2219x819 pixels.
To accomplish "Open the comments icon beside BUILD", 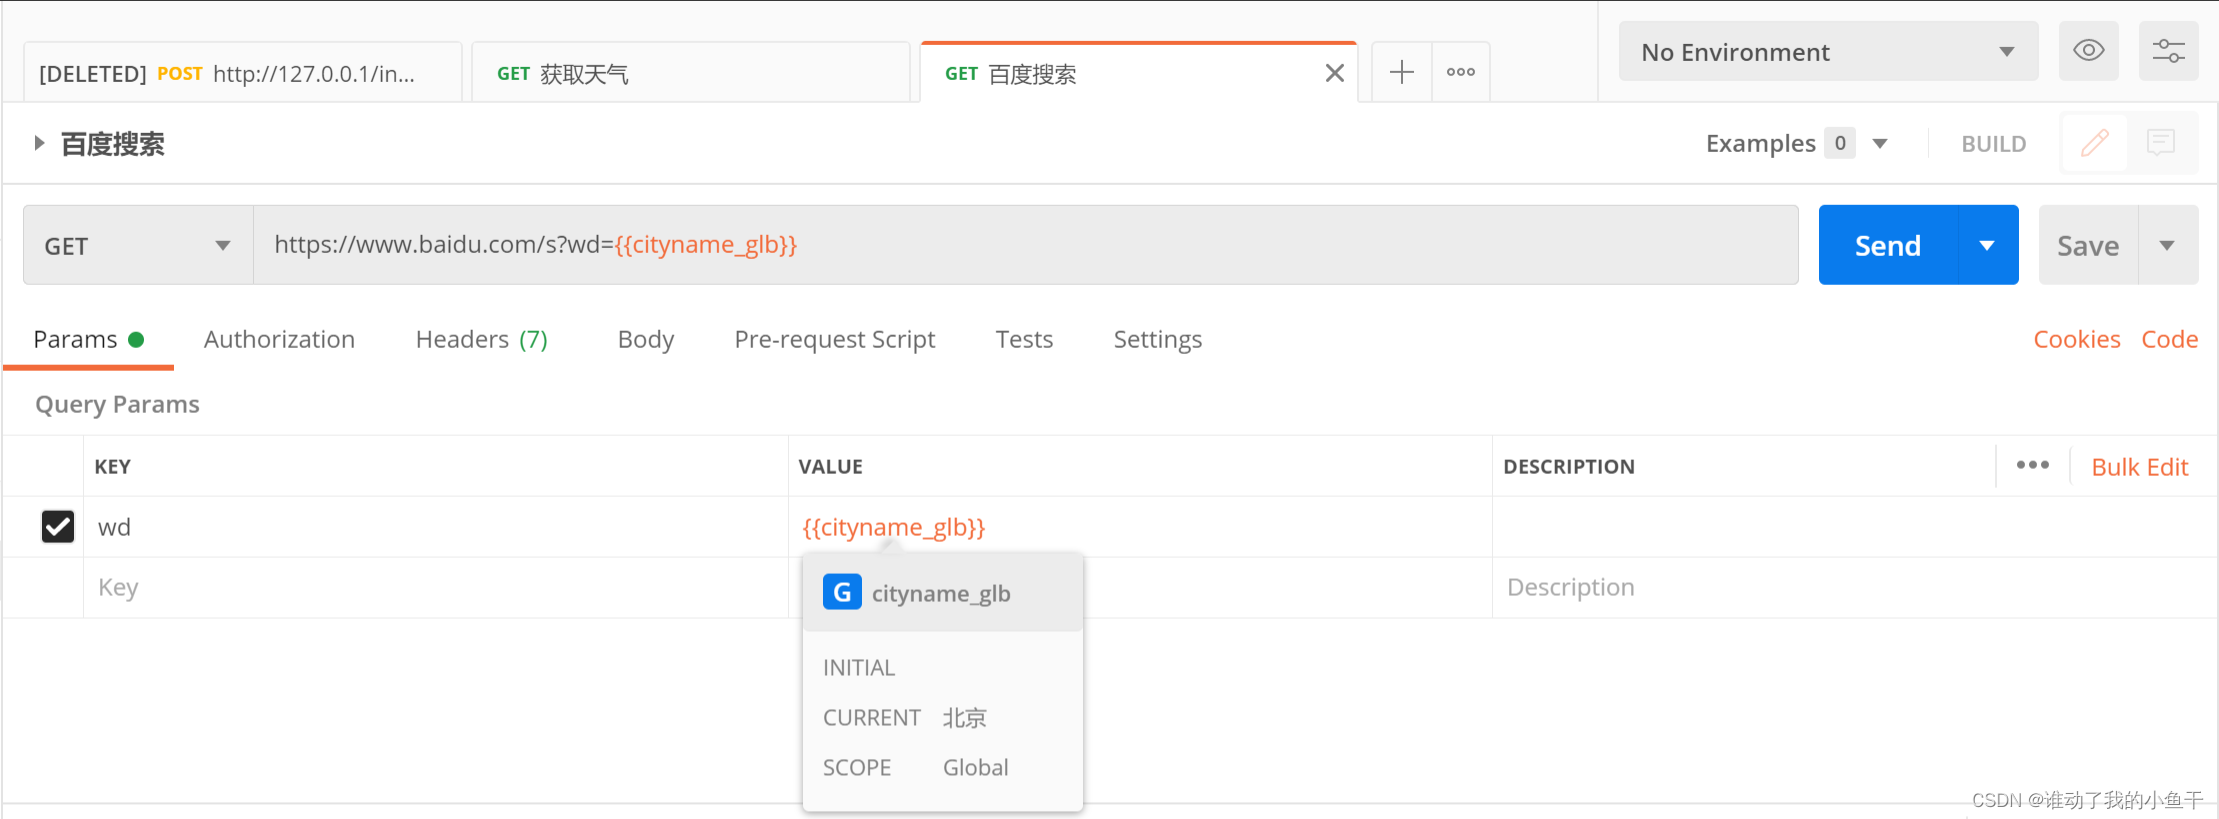I will (x=2161, y=143).
